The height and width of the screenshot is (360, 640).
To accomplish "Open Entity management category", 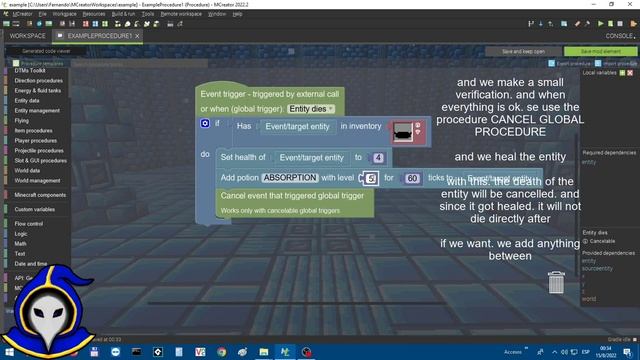I will click(x=37, y=111).
